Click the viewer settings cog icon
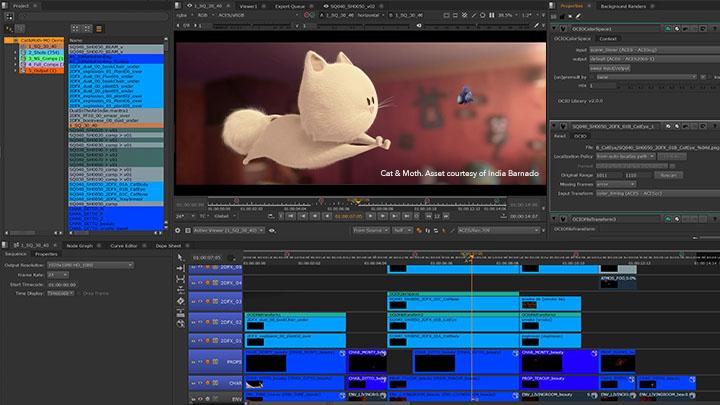The height and width of the screenshot is (405, 720). pyautogui.click(x=178, y=230)
